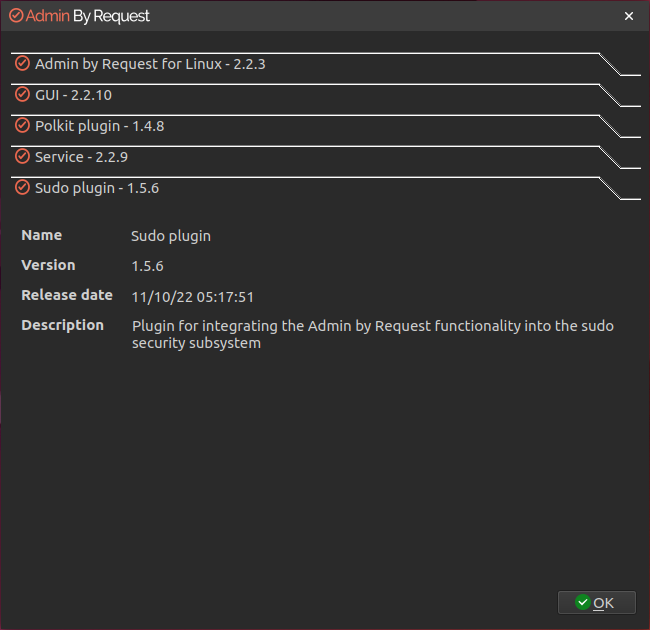Viewport: 650px width, 630px height.
Task: Open the Polkit plugin - 1.4.8 entry
Action: tap(325, 126)
